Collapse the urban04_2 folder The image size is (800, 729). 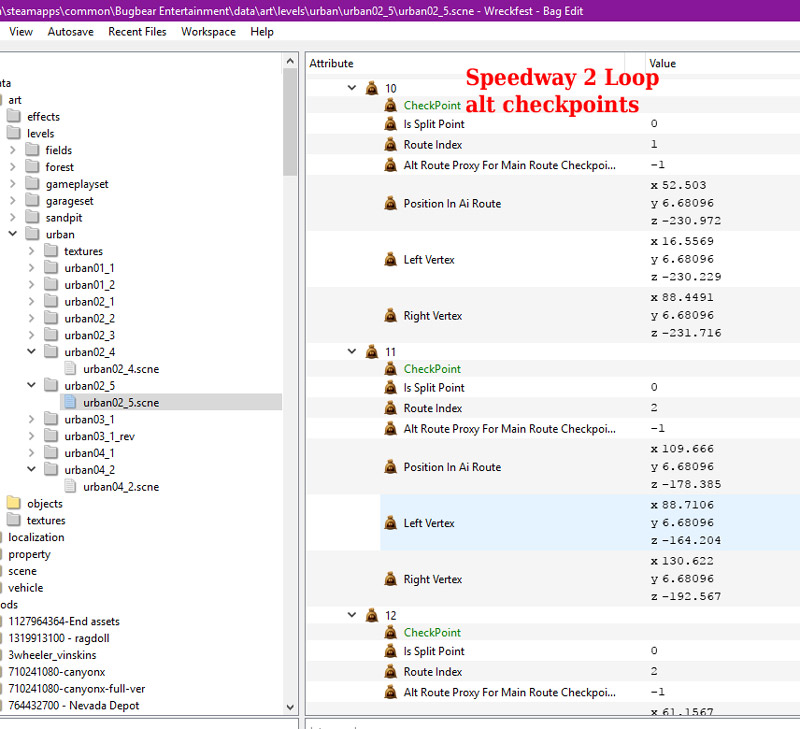[x=32, y=469]
